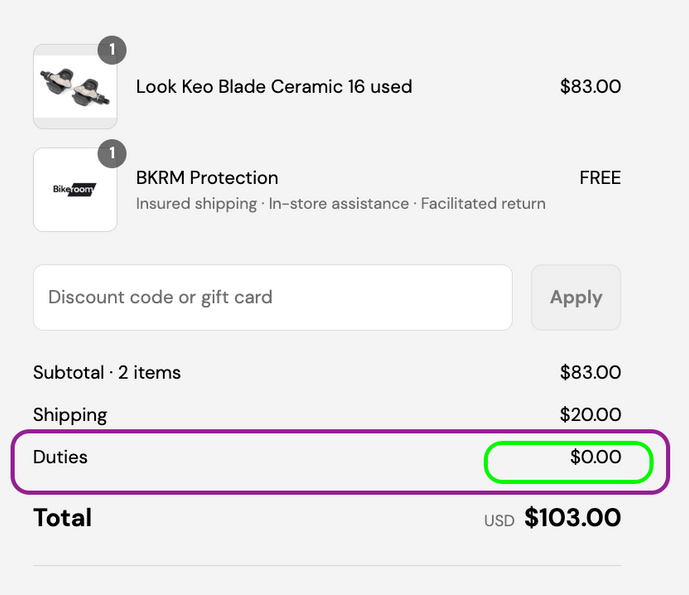This screenshot has height=595, width=689.
Task: Click the Look Keo pedals product thumbnail
Action: (x=75, y=87)
